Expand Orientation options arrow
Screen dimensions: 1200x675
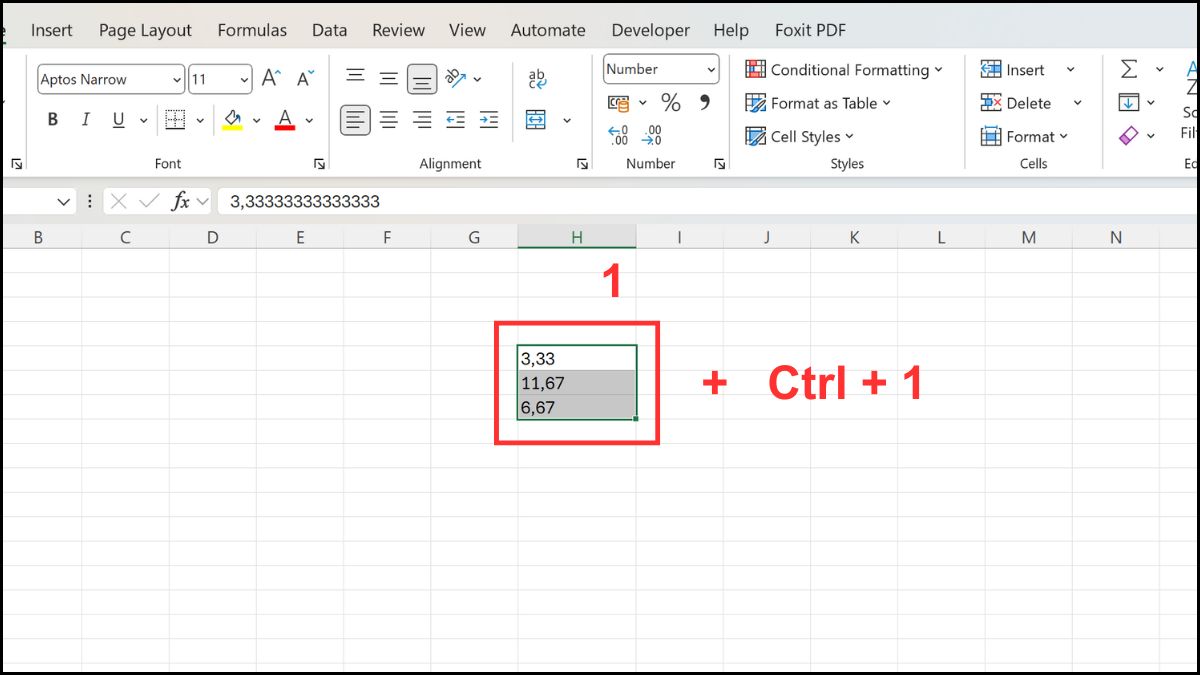[478, 78]
